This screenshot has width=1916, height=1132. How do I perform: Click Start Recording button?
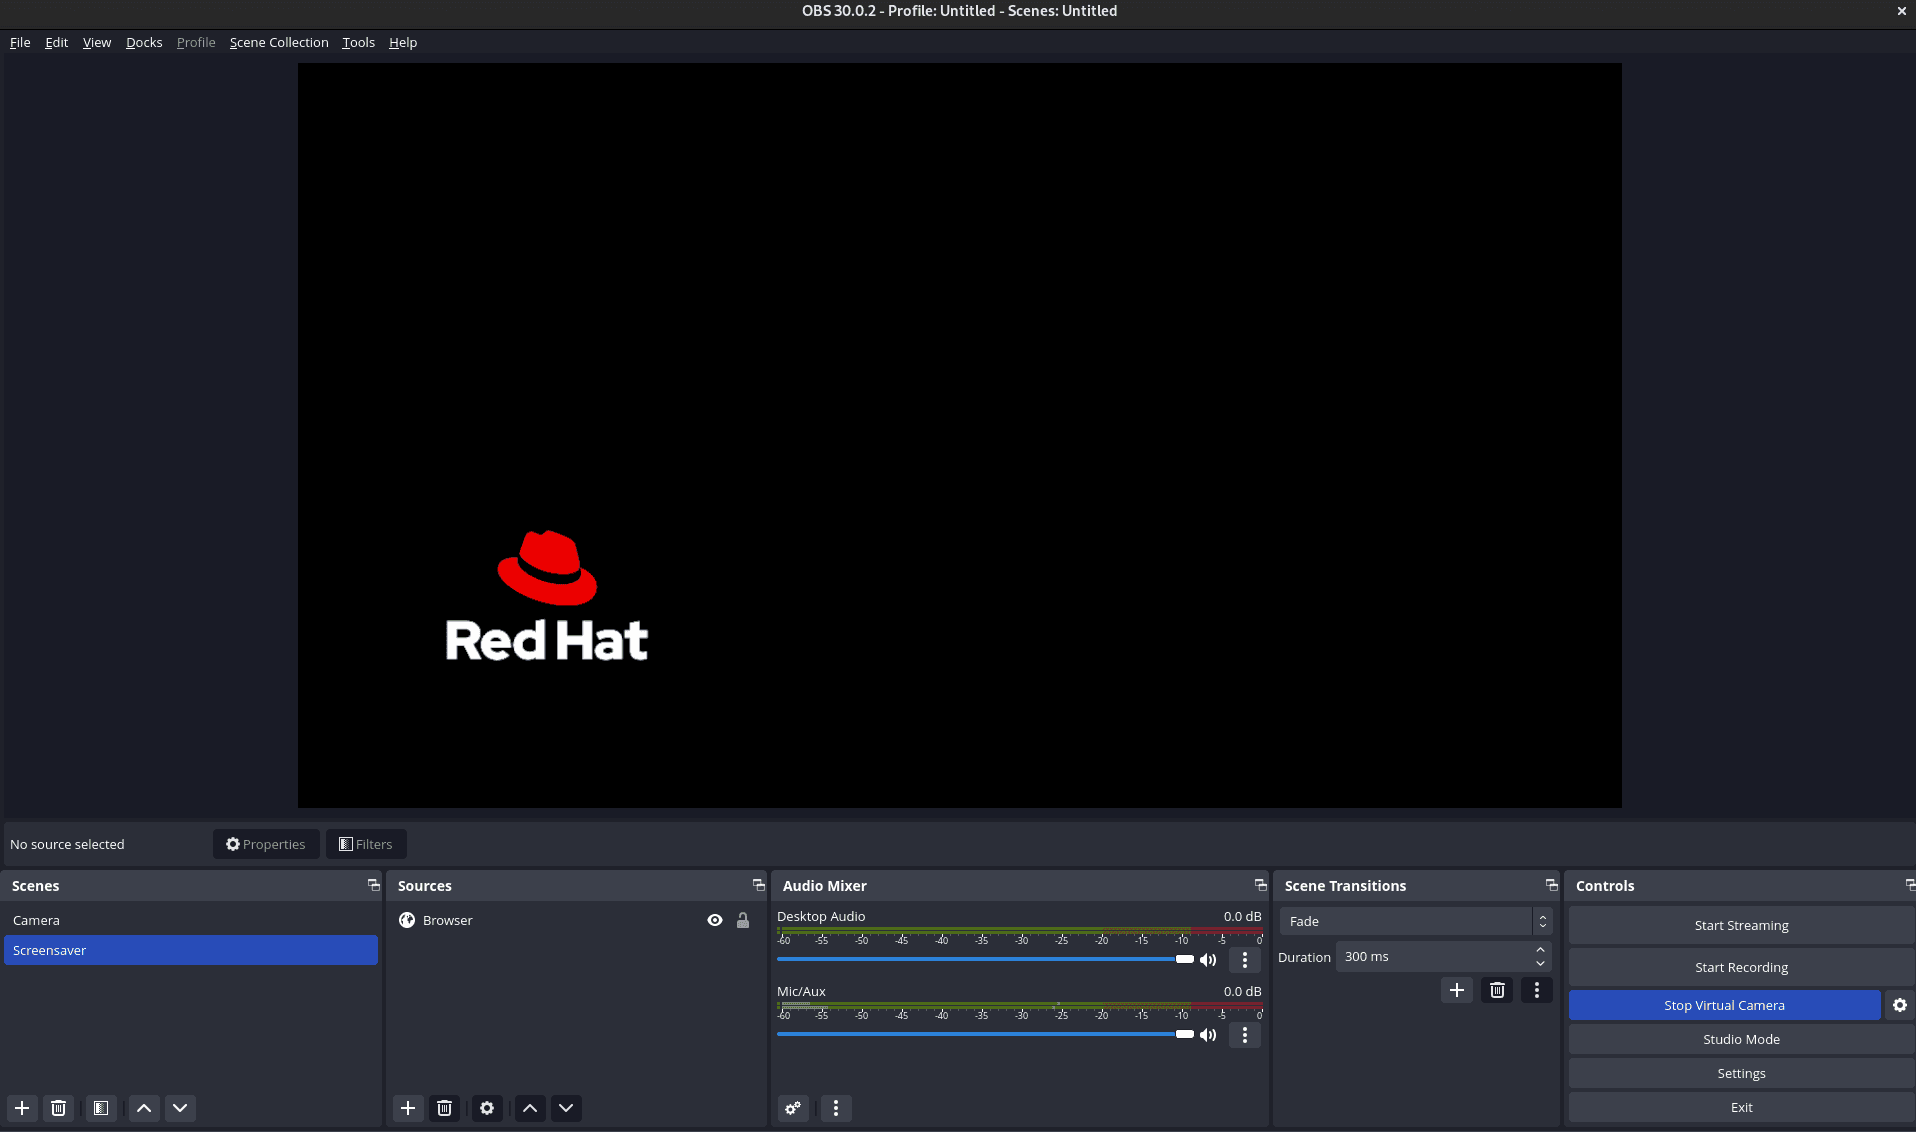[1741, 967]
